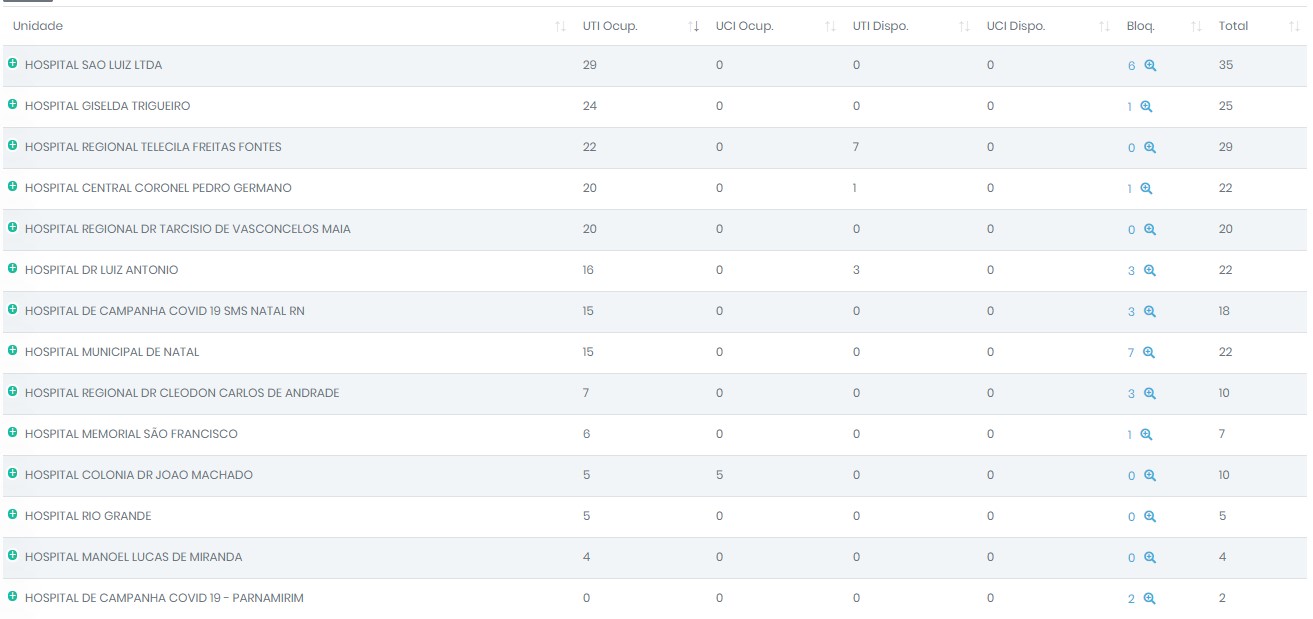Click blocked count 0 for Hospital Tarcisio Maia
Screen dimensions: 1313x619
click(x=1131, y=230)
